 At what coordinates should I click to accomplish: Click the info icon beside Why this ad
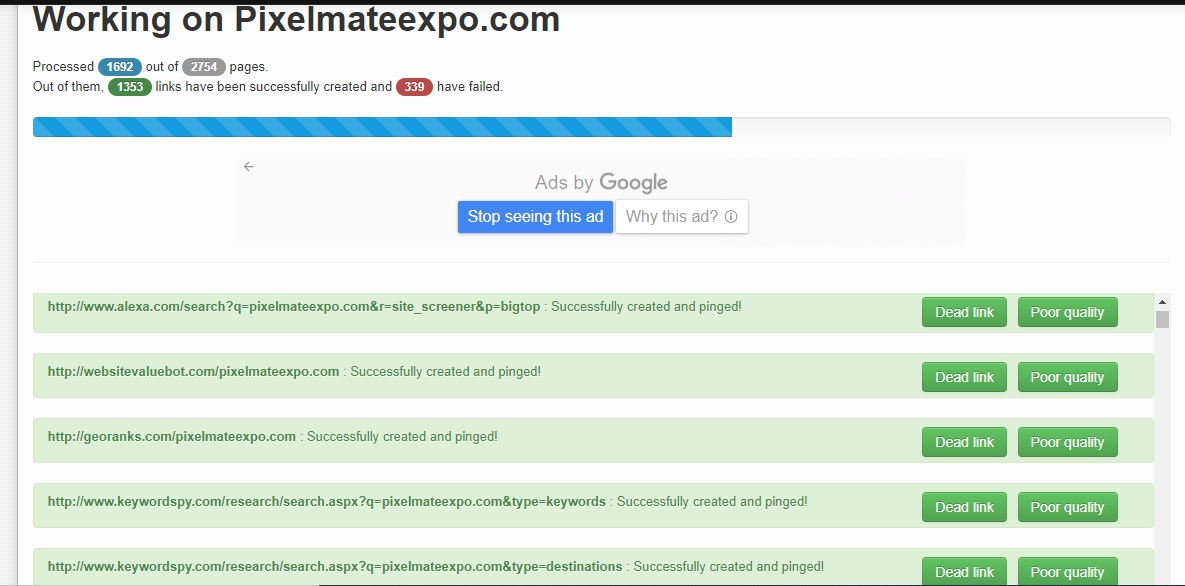(x=731, y=217)
